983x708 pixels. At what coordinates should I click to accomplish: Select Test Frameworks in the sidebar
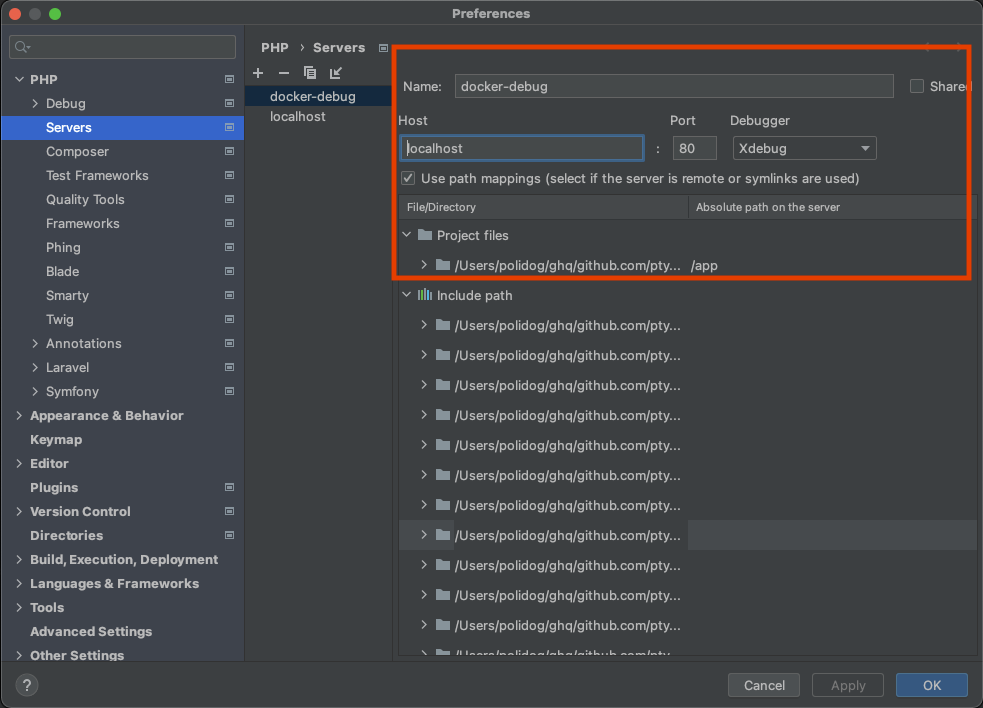pos(97,176)
